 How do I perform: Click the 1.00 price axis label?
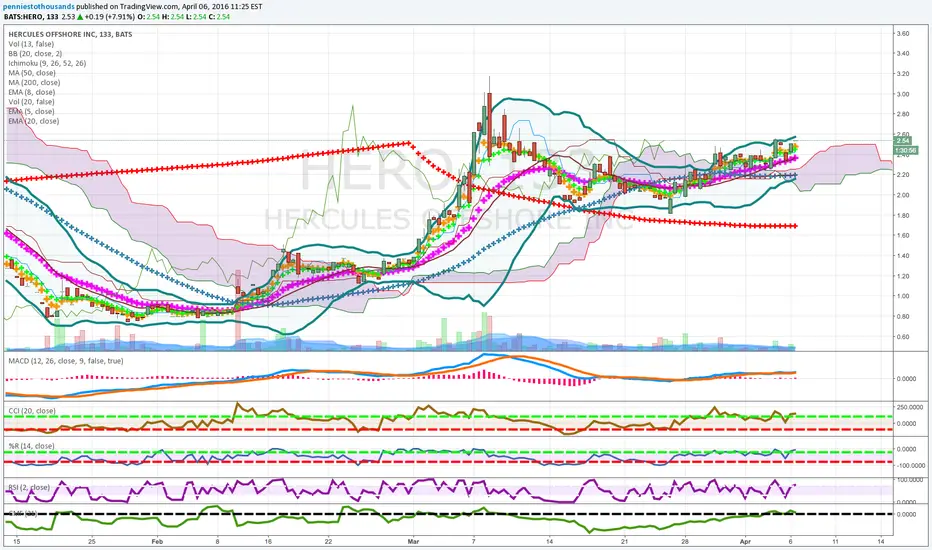(x=903, y=296)
